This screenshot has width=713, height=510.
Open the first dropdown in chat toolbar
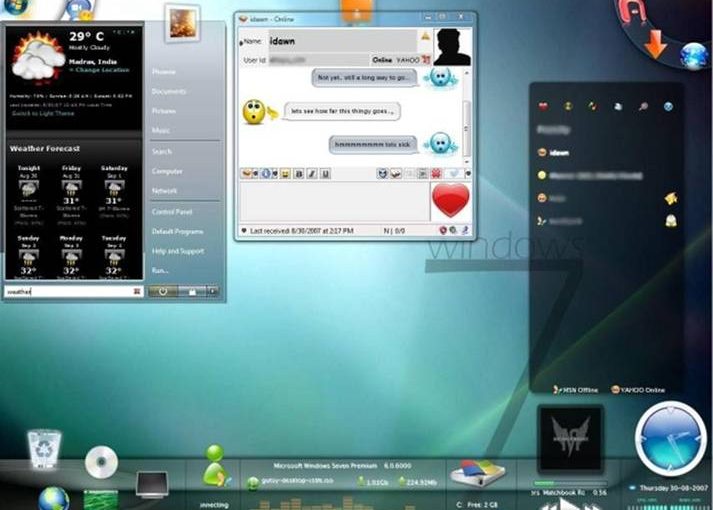coord(249,174)
